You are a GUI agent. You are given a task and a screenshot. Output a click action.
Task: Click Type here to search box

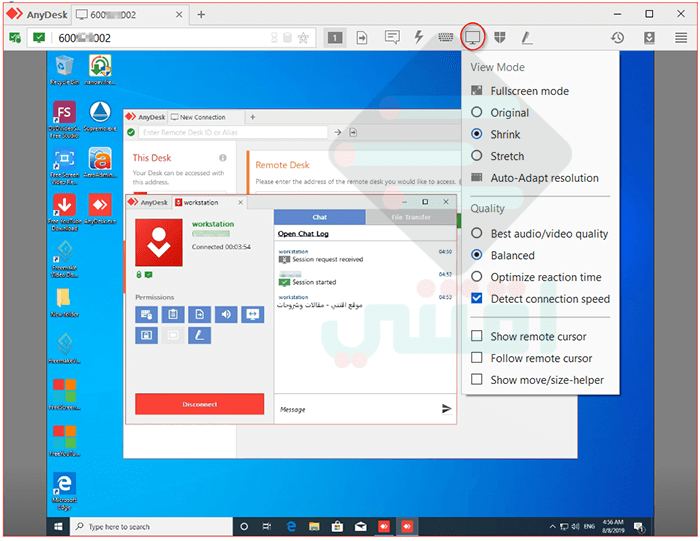[151, 527]
